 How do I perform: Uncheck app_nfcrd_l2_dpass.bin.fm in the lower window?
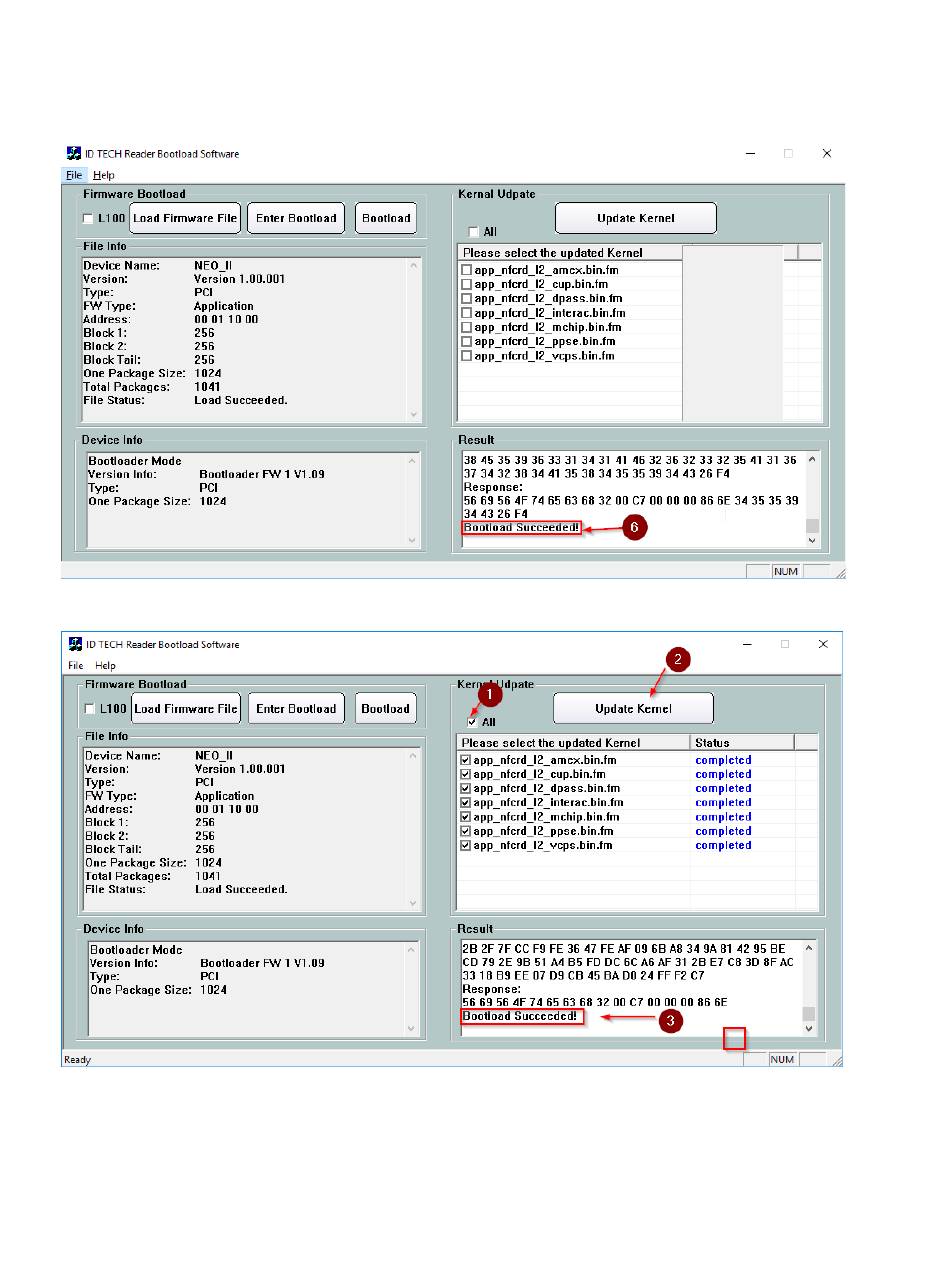[465, 788]
